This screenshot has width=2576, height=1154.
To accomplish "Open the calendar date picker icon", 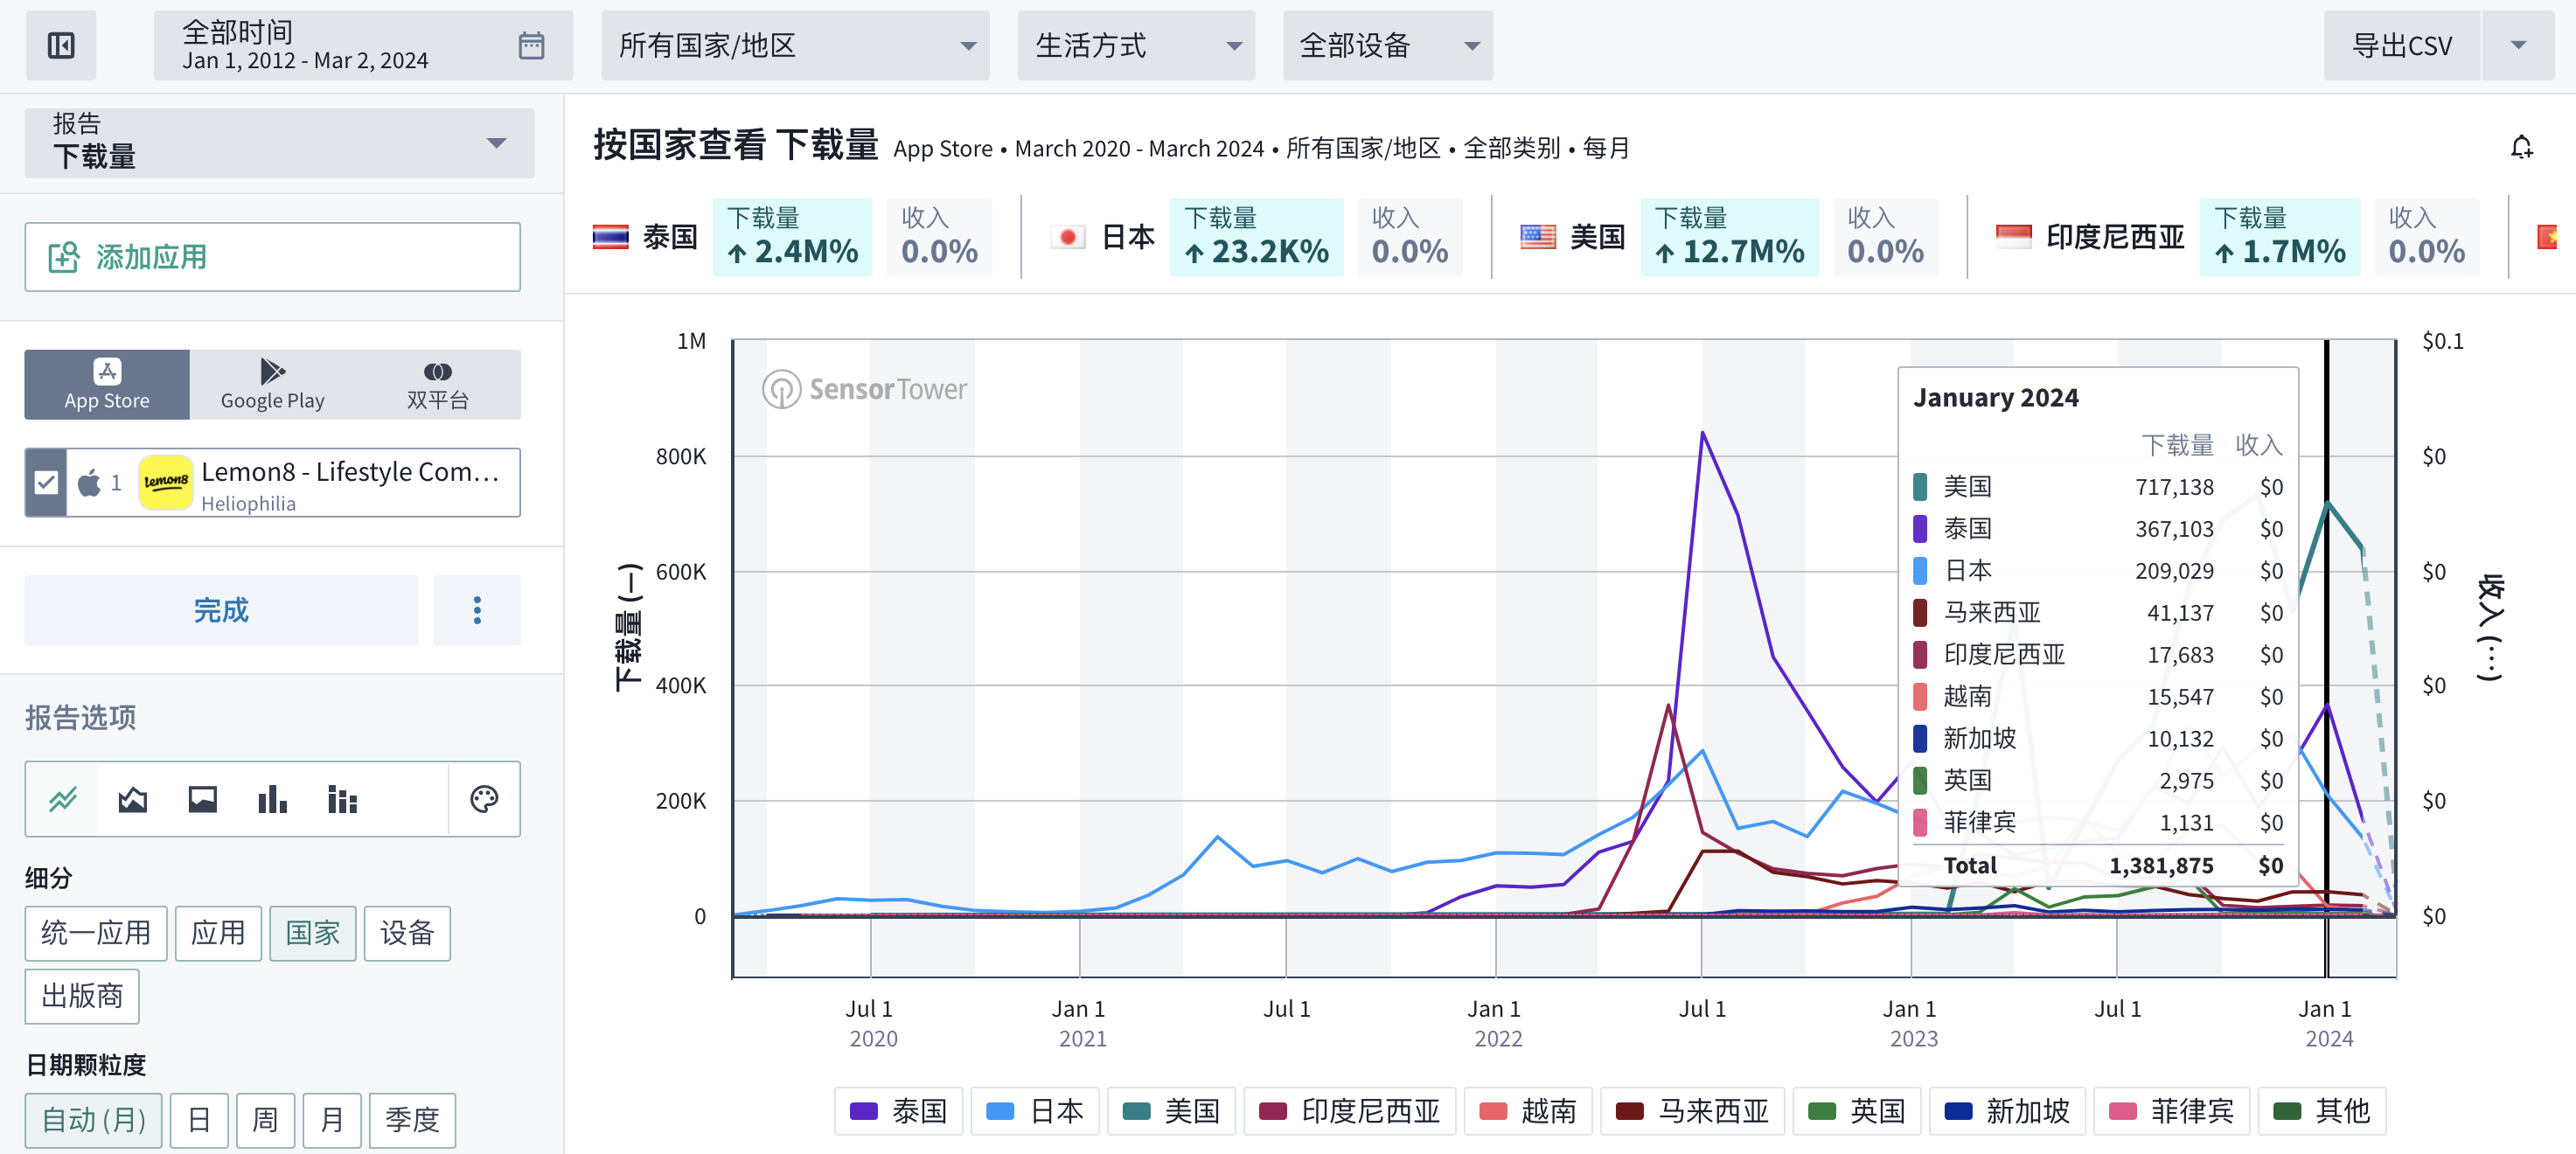I will [531, 45].
